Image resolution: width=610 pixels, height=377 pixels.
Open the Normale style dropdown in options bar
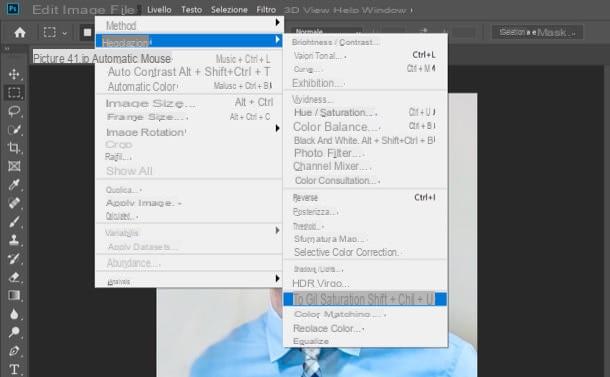coord(326,31)
